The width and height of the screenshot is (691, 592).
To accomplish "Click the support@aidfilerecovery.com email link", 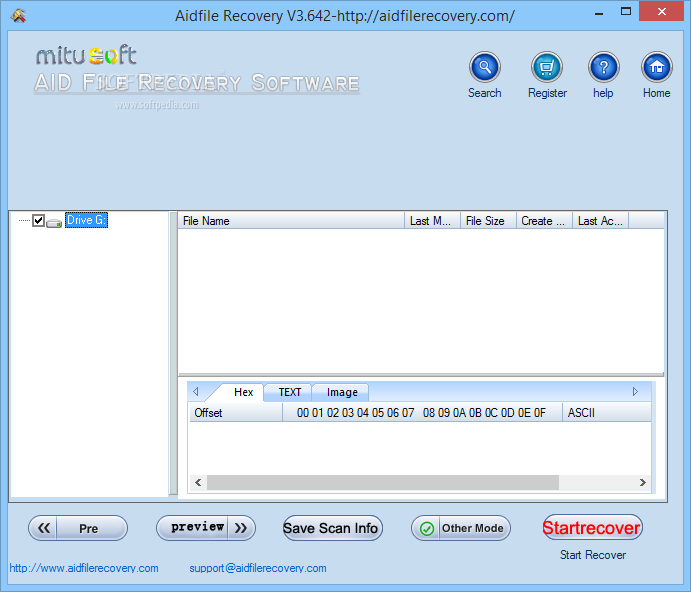I will pos(258,568).
